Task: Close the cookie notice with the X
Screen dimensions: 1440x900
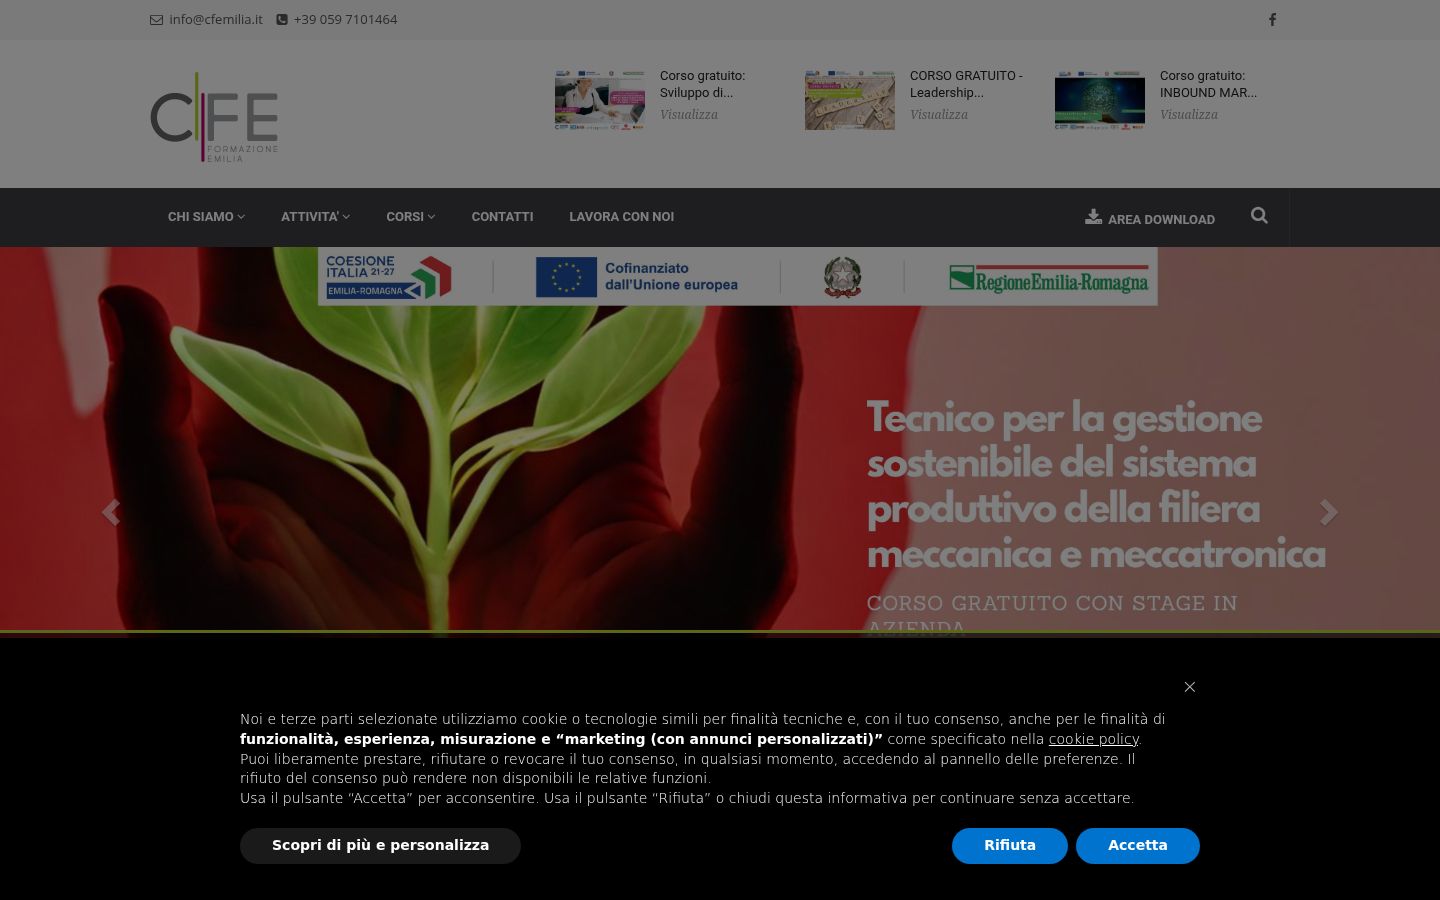Action: pos(1189,687)
